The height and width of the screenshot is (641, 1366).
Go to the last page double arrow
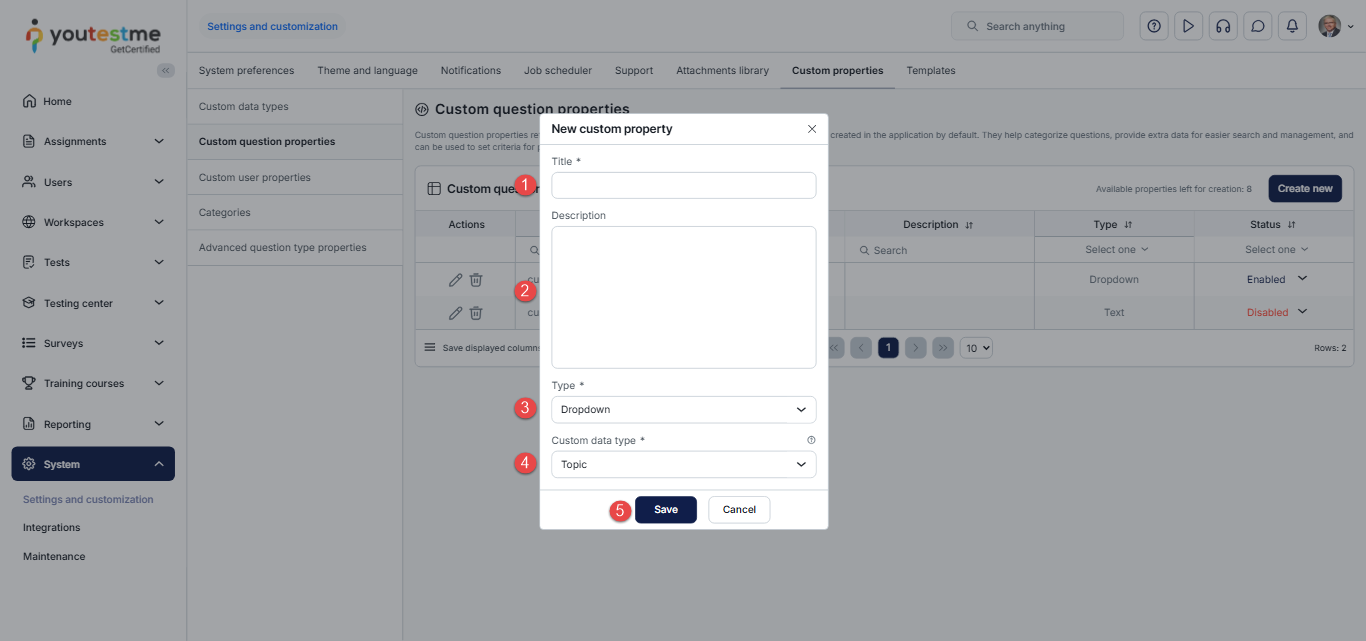[942, 348]
